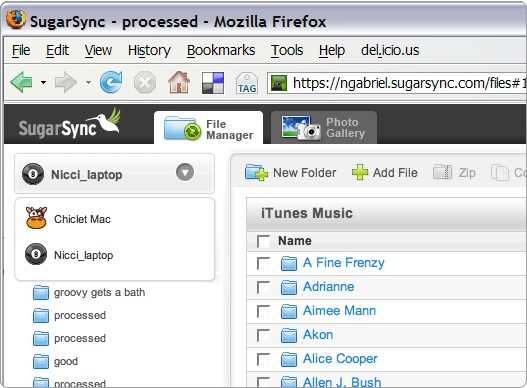Open the A Fine Frenzy folder link
527x388 pixels.
[x=343, y=263]
